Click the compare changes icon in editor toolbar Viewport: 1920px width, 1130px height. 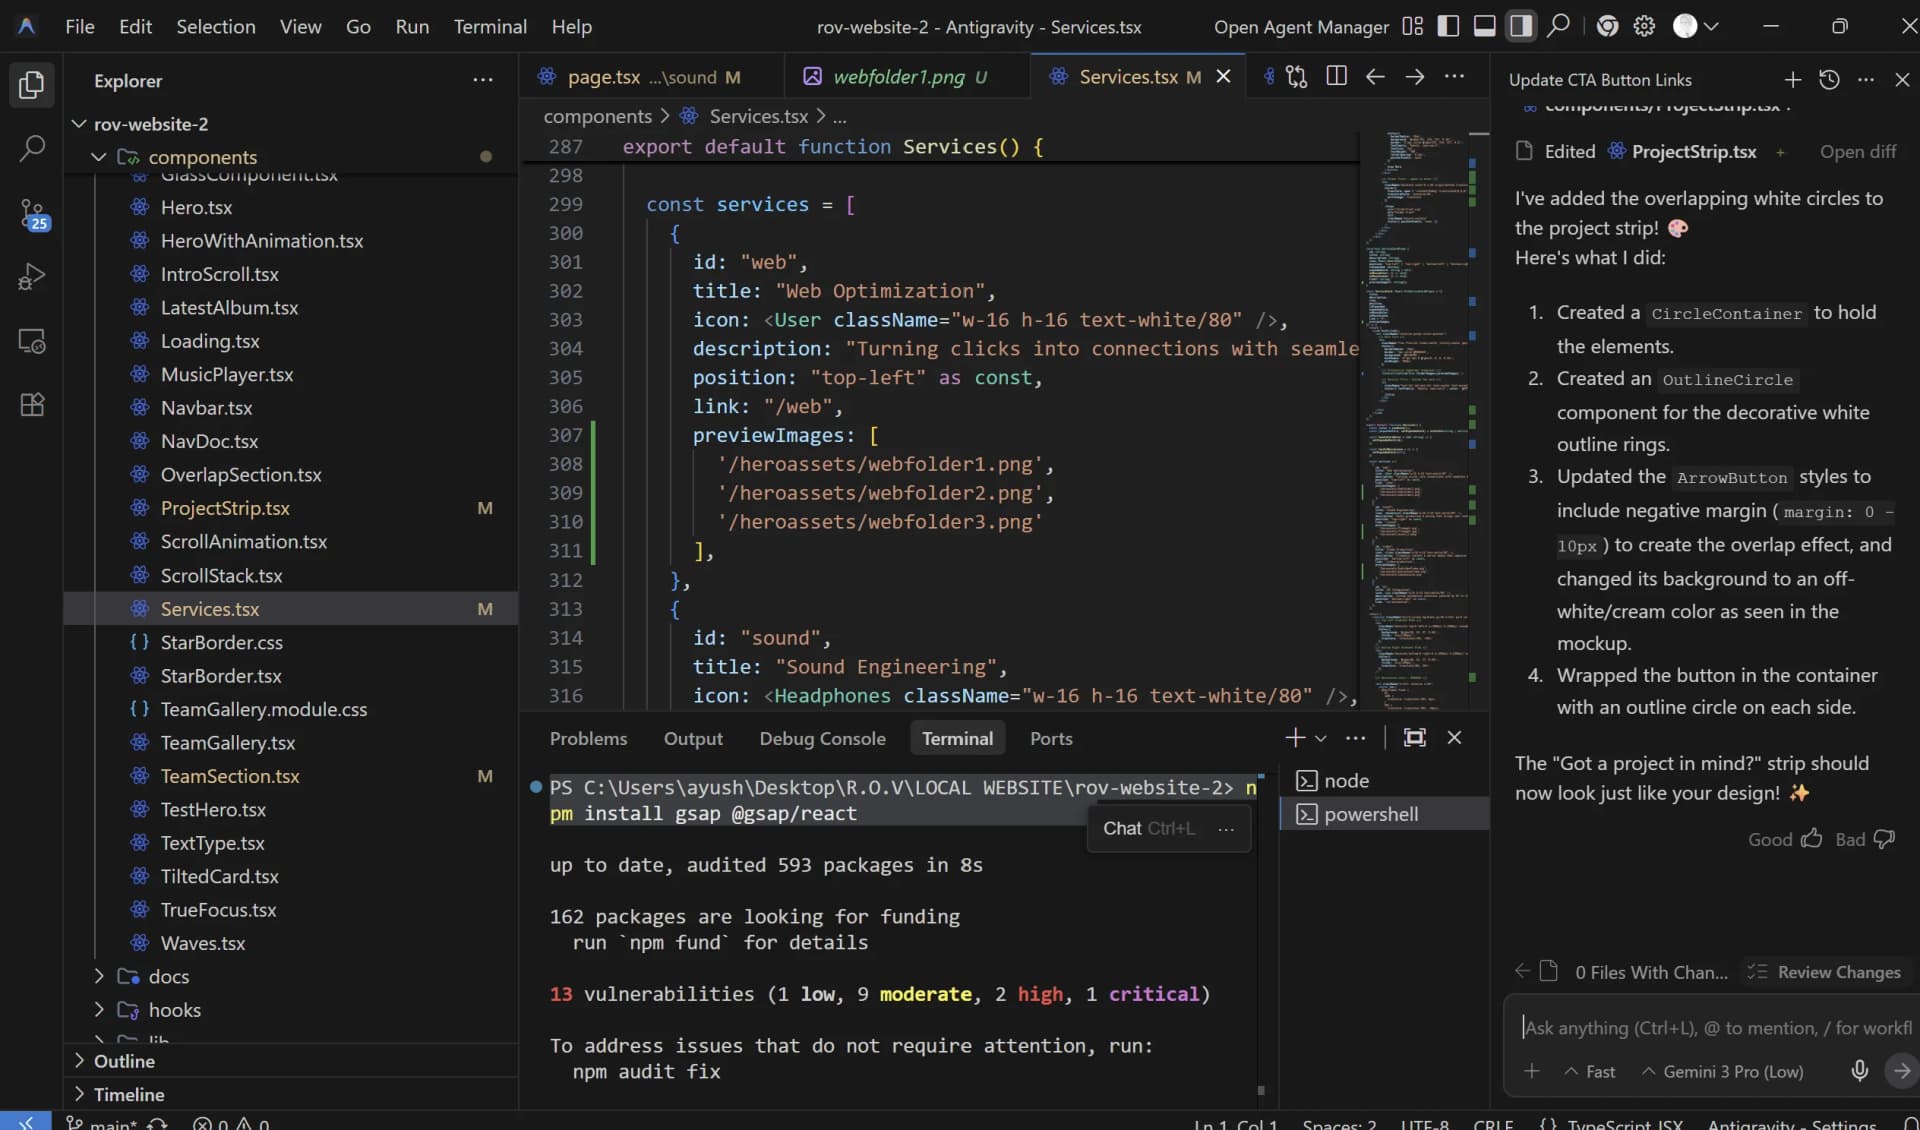[x=1296, y=77]
